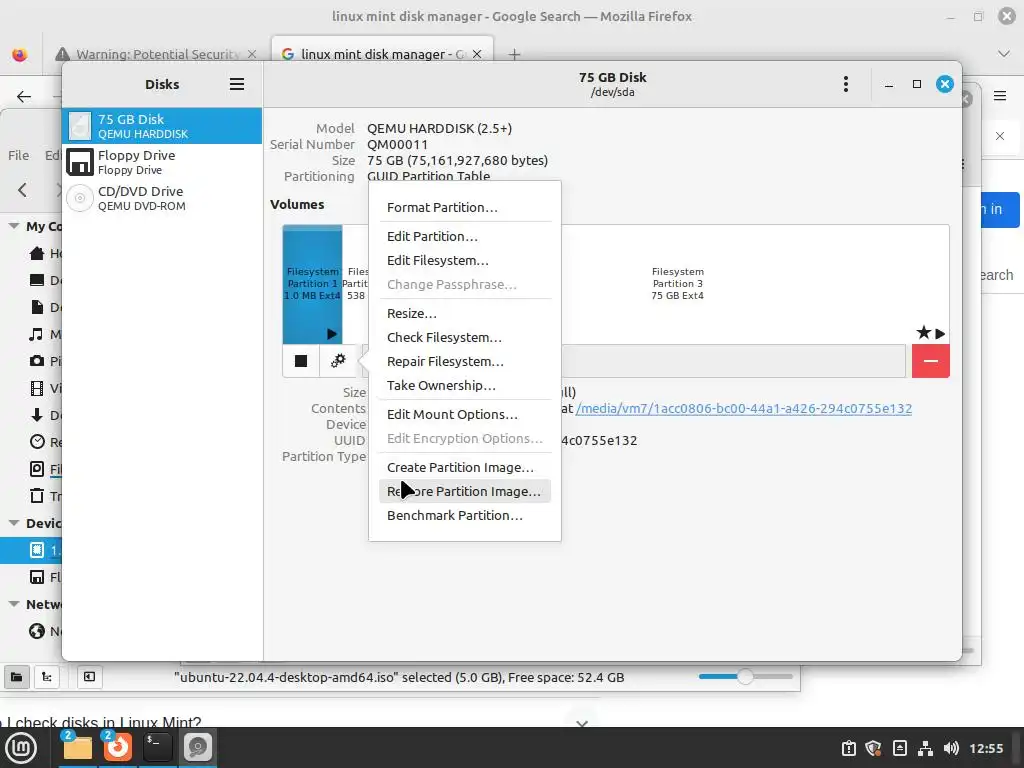The image size is (1024, 768).
Task: Open Firefox from the taskbar
Action: click(118, 748)
